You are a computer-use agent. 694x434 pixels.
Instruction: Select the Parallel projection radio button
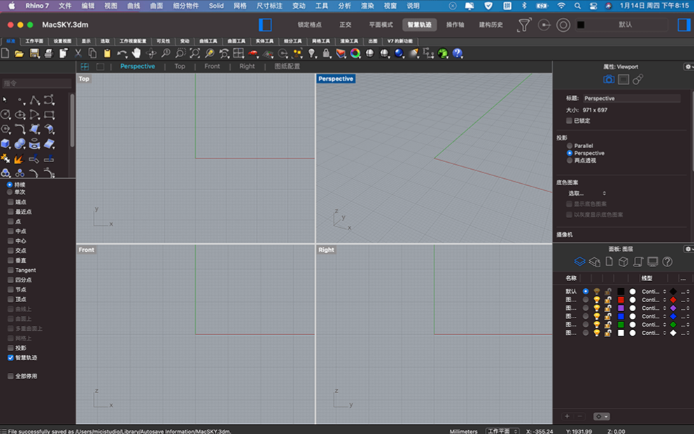570,146
